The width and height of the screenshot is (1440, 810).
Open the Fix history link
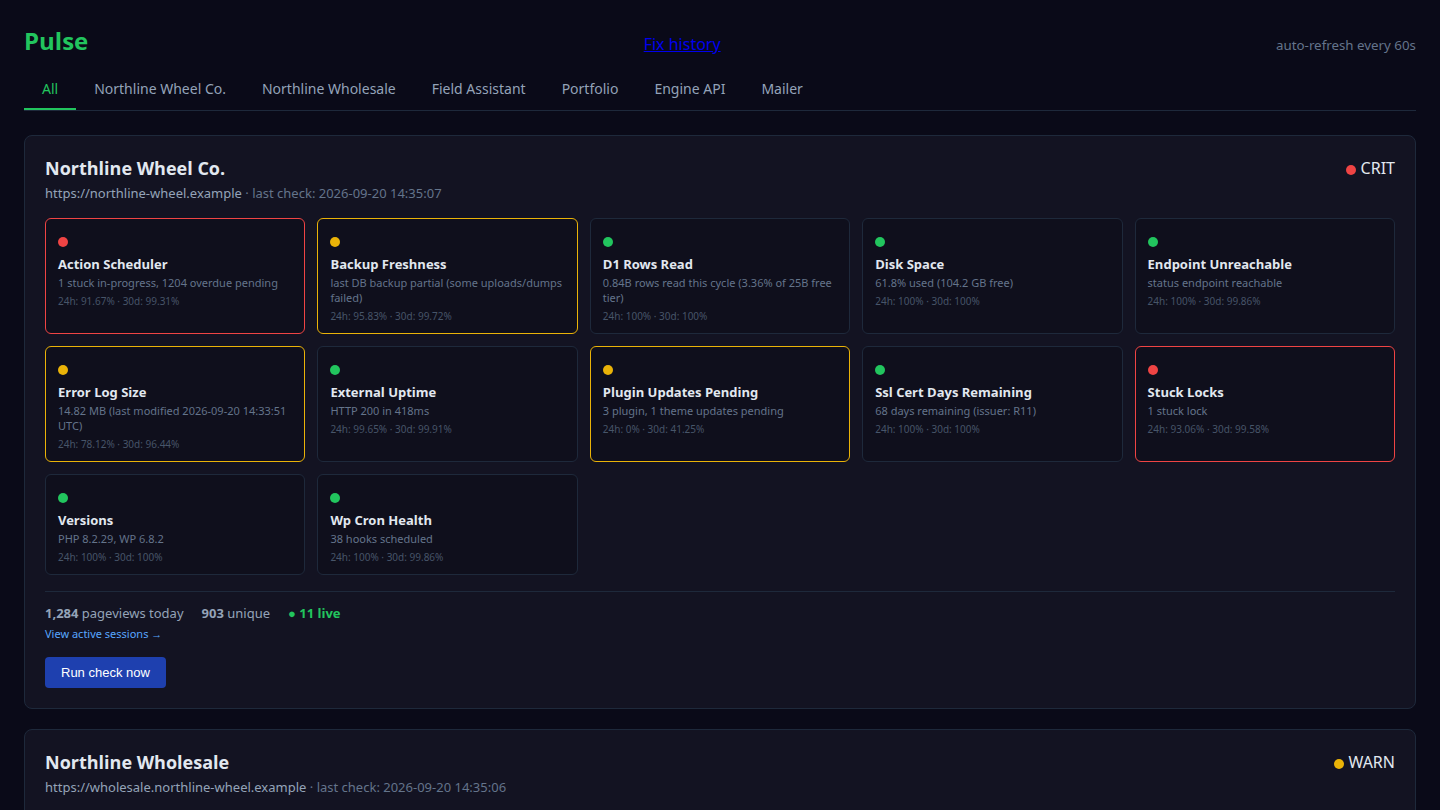682,44
